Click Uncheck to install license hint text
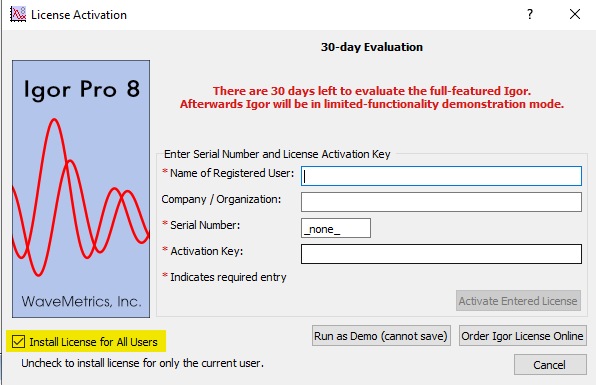The image size is (596, 385). (142, 363)
